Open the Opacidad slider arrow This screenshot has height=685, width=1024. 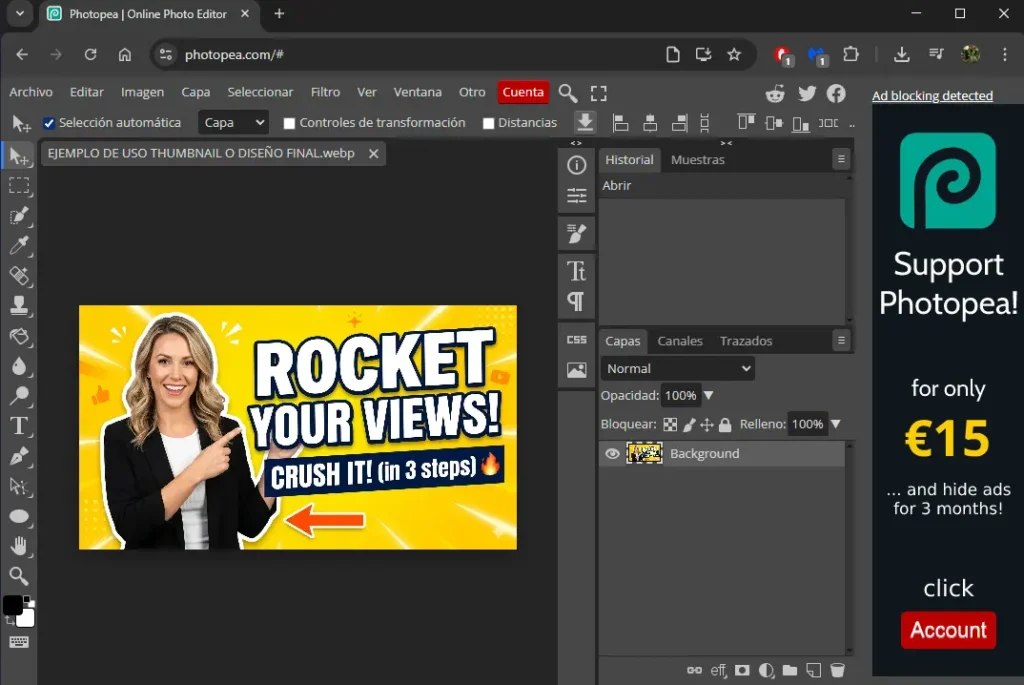709,396
